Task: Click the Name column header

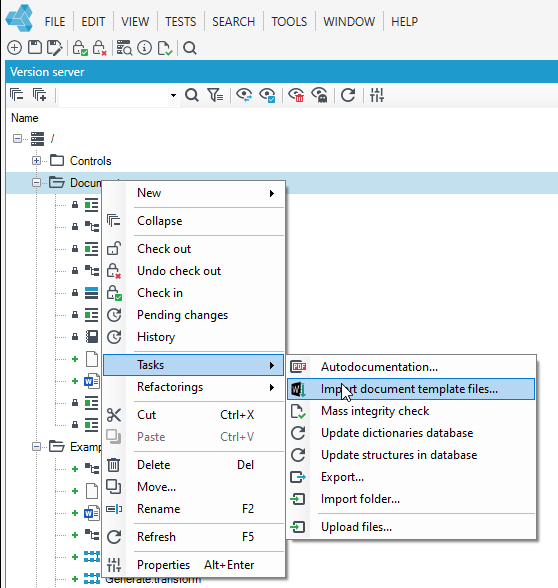Action: 25,118
